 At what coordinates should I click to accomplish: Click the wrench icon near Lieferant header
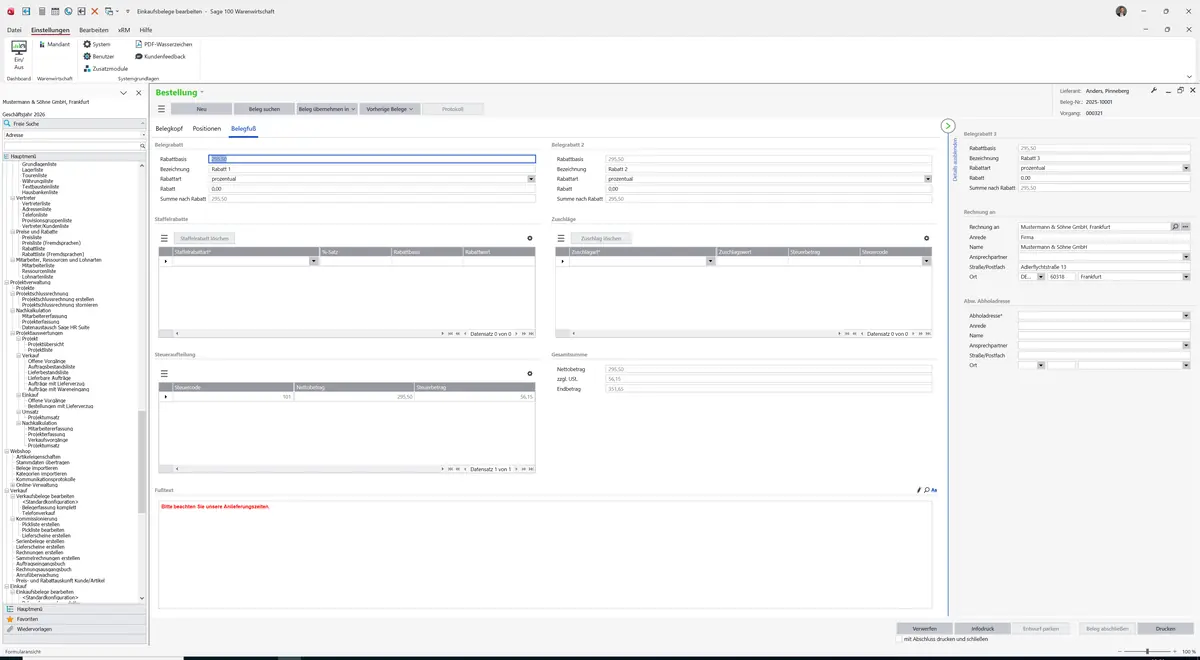tap(1154, 91)
